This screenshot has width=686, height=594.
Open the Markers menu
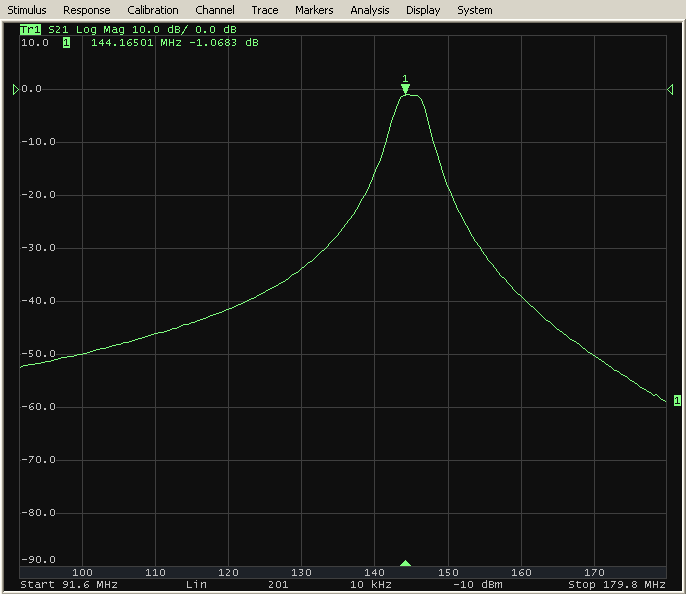coord(314,10)
